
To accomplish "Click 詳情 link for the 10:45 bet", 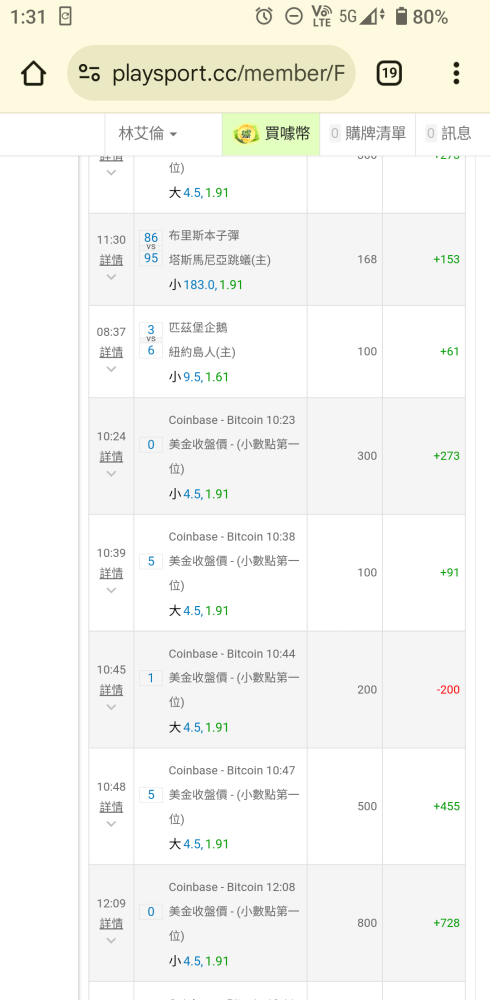I will (111, 689).
